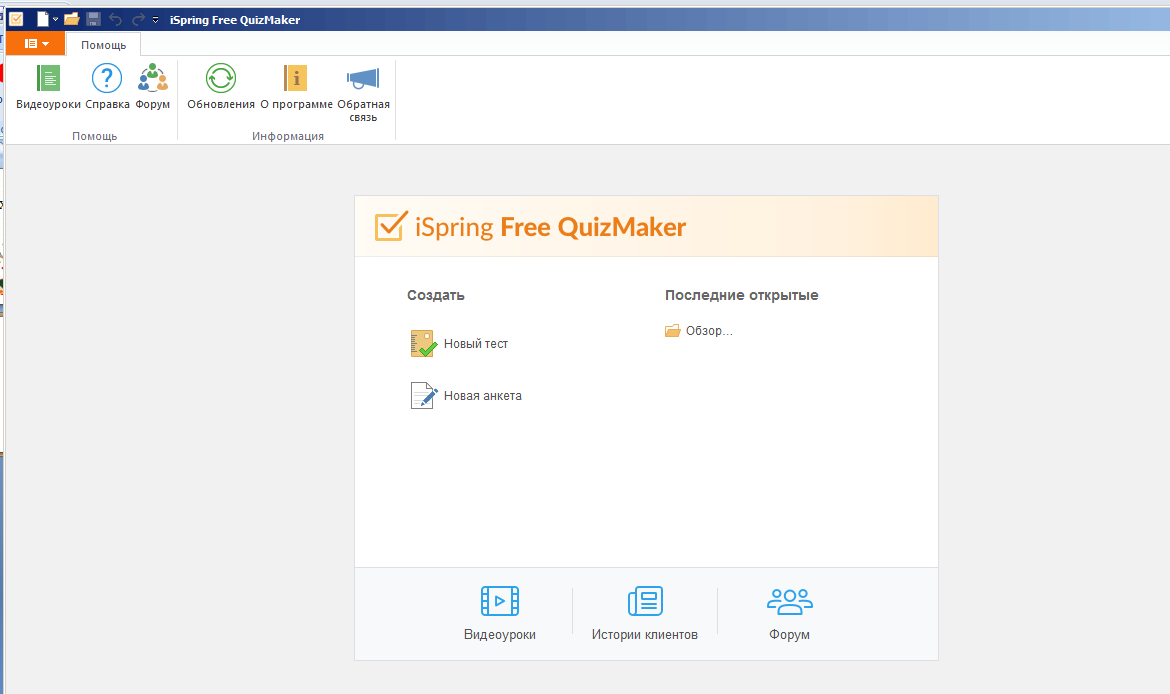Send Обратная связь feedback
The image size is (1170, 694).
(x=363, y=93)
